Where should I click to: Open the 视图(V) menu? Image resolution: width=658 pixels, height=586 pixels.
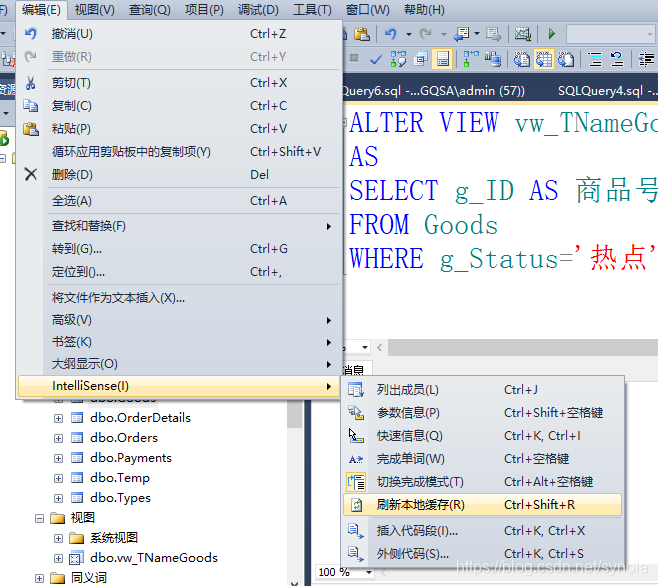coord(94,10)
